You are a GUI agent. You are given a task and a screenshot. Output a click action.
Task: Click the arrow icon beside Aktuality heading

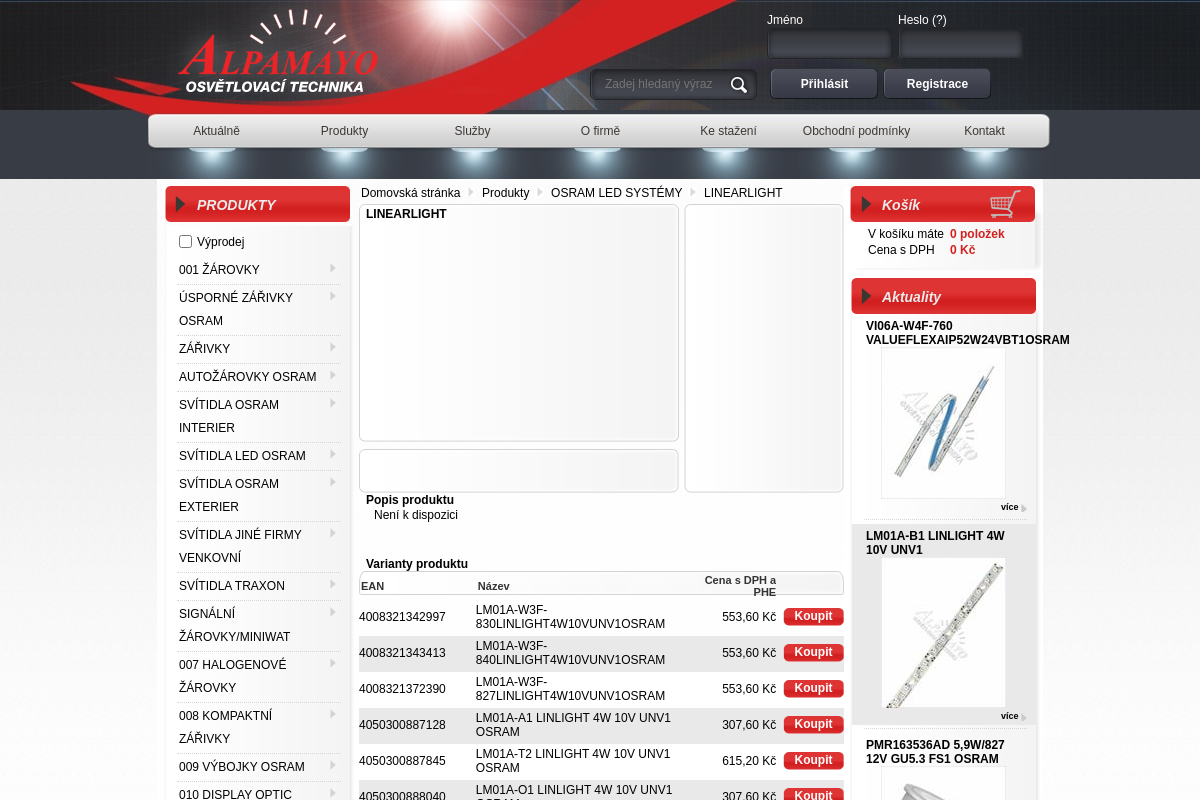[x=866, y=296]
